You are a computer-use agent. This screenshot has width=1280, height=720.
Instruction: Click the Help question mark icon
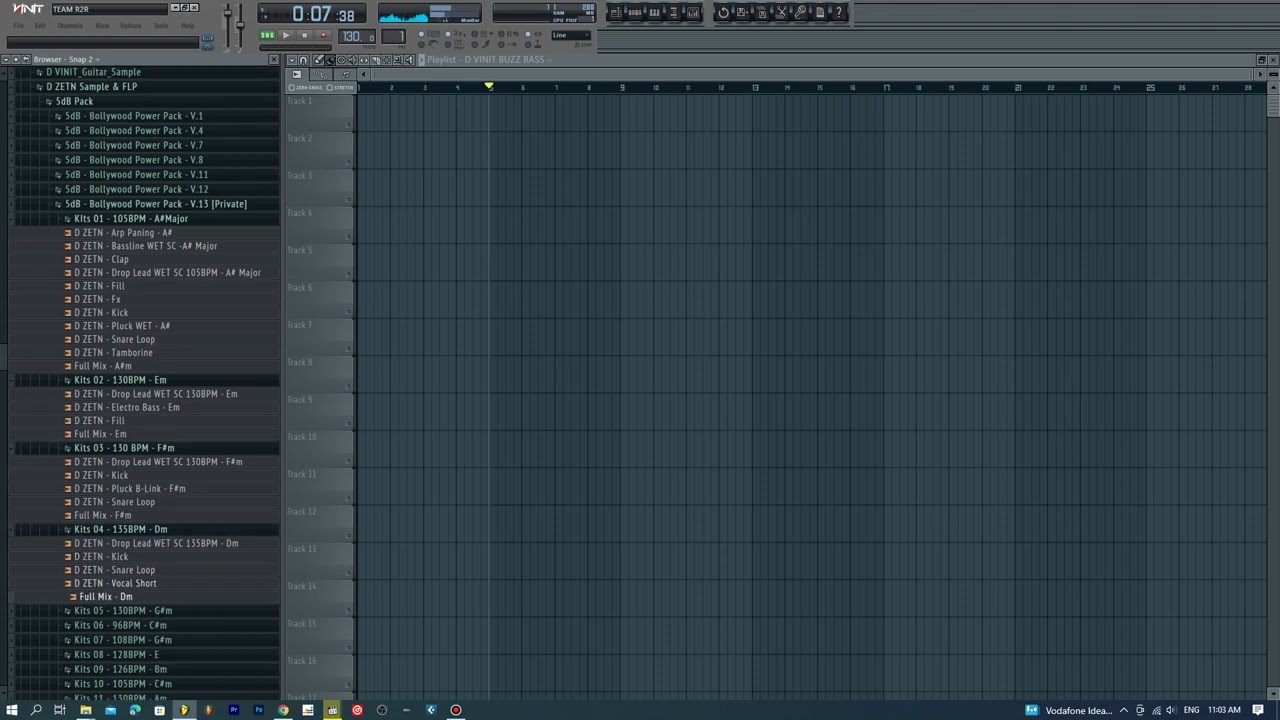click(x=839, y=13)
